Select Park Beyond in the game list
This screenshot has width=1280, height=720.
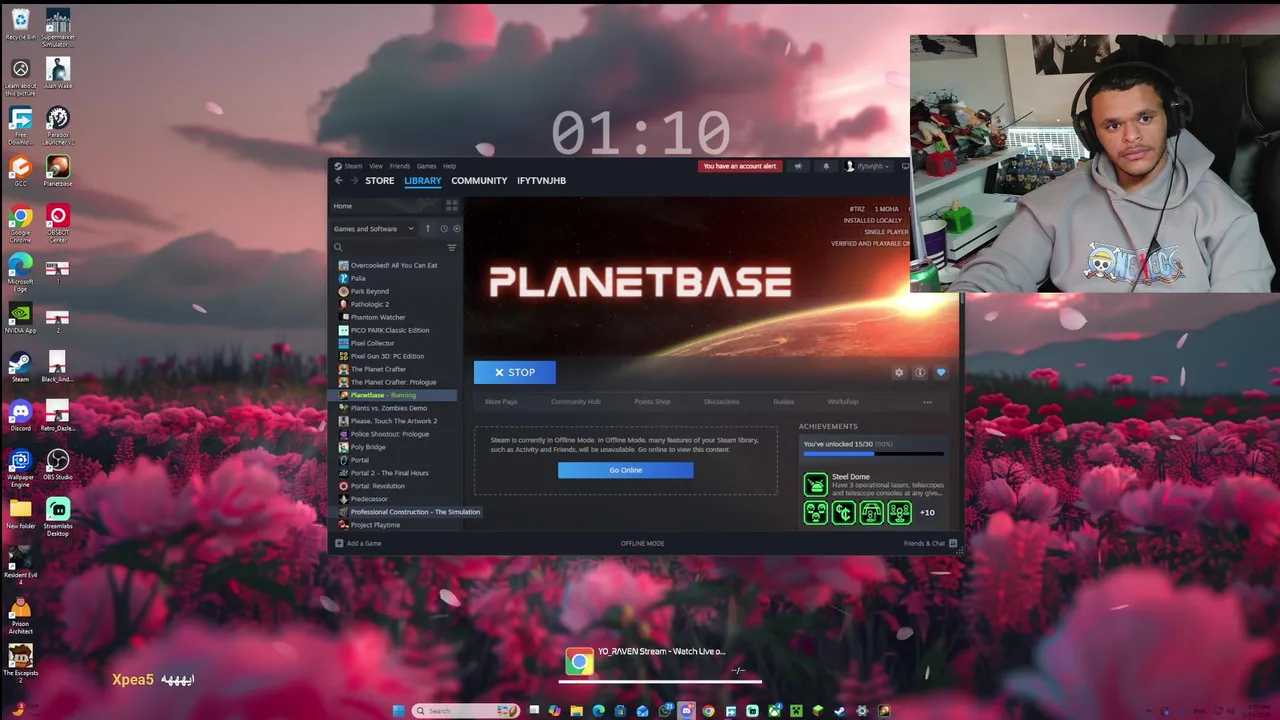(370, 291)
